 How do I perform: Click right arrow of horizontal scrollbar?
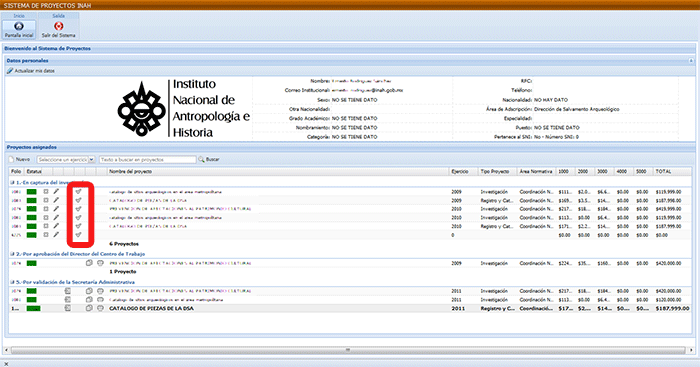(x=692, y=350)
